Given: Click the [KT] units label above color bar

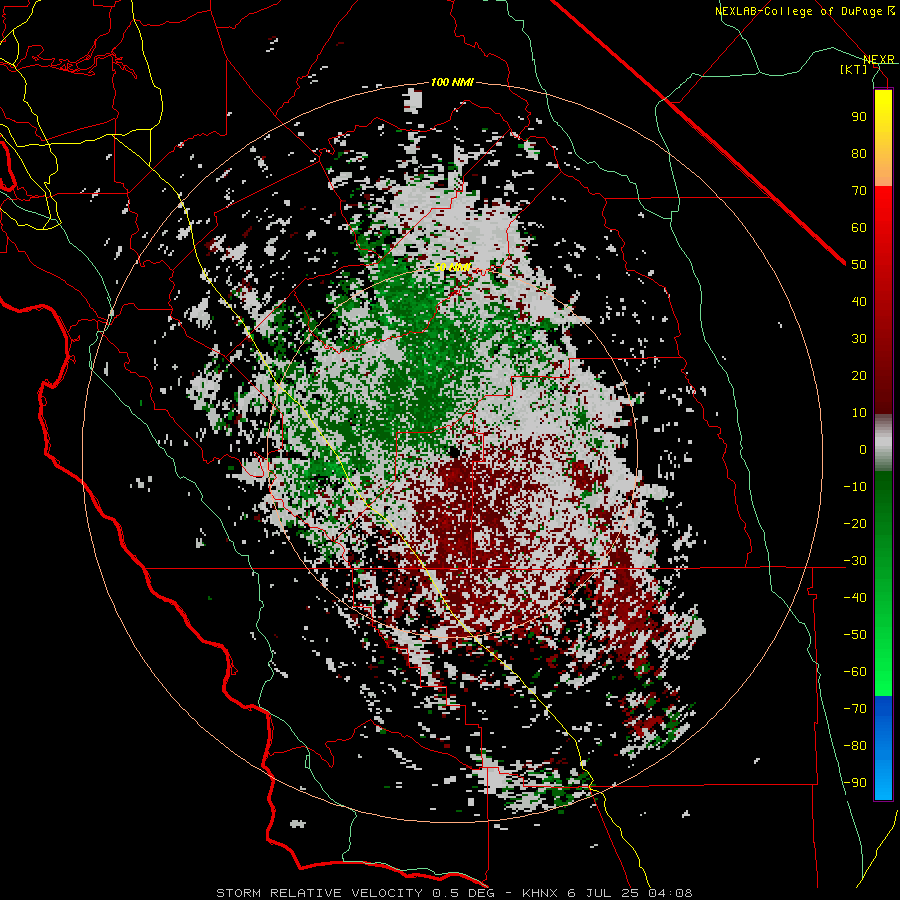Looking at the screenshot, I should (854, 69).
